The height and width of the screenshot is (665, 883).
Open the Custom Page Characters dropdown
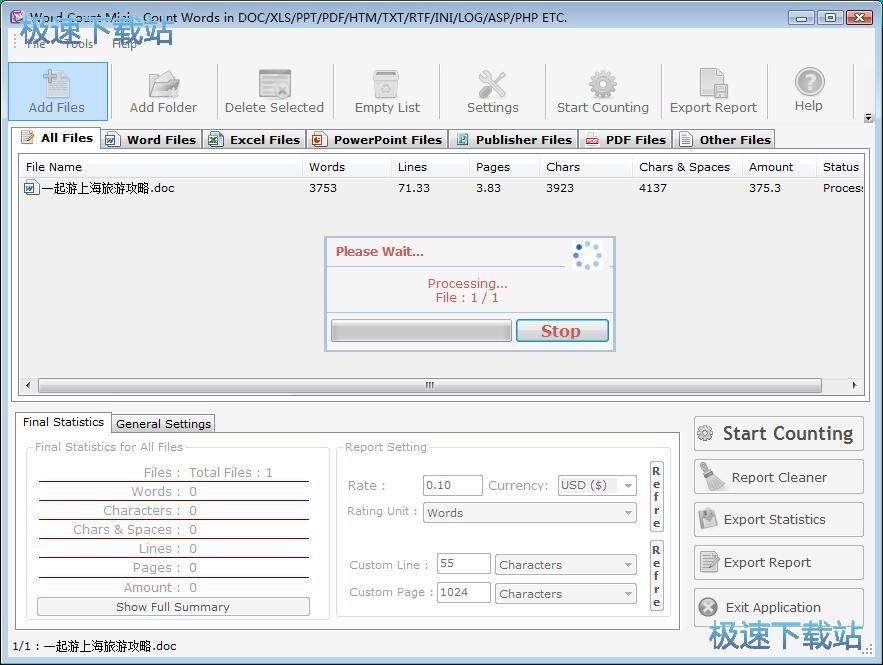click(566, 593)
